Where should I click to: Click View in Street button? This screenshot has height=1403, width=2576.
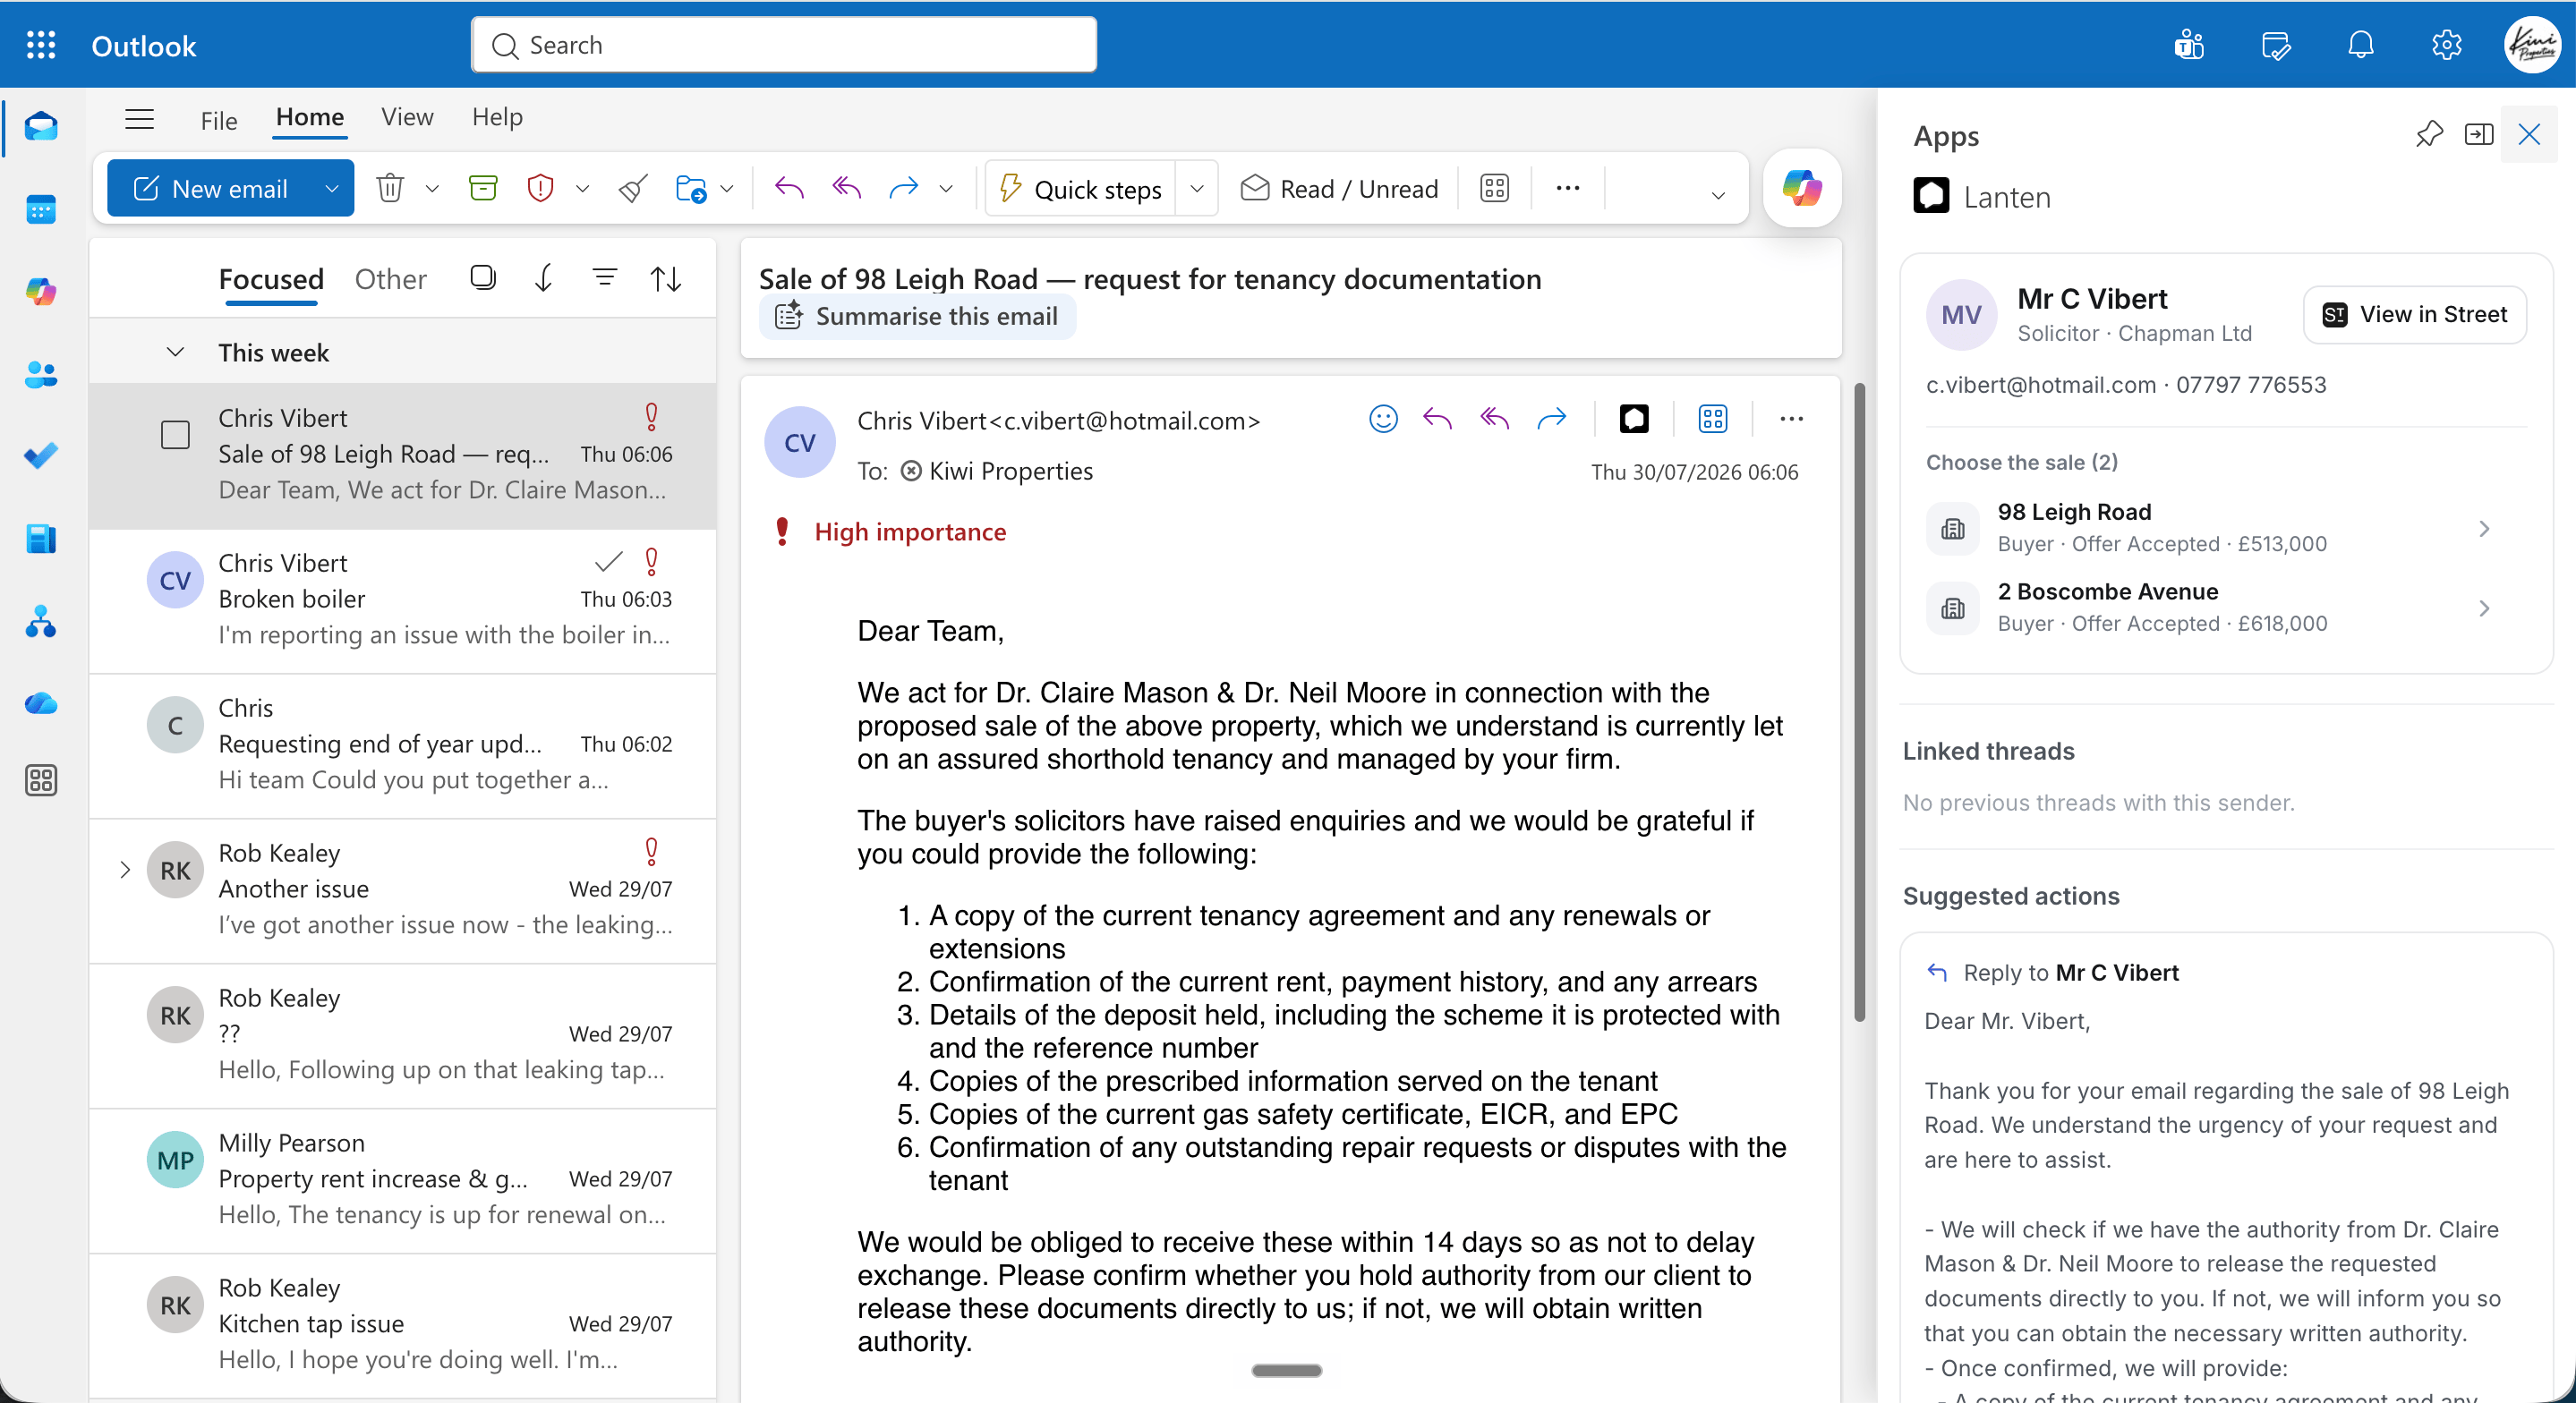2415,314
